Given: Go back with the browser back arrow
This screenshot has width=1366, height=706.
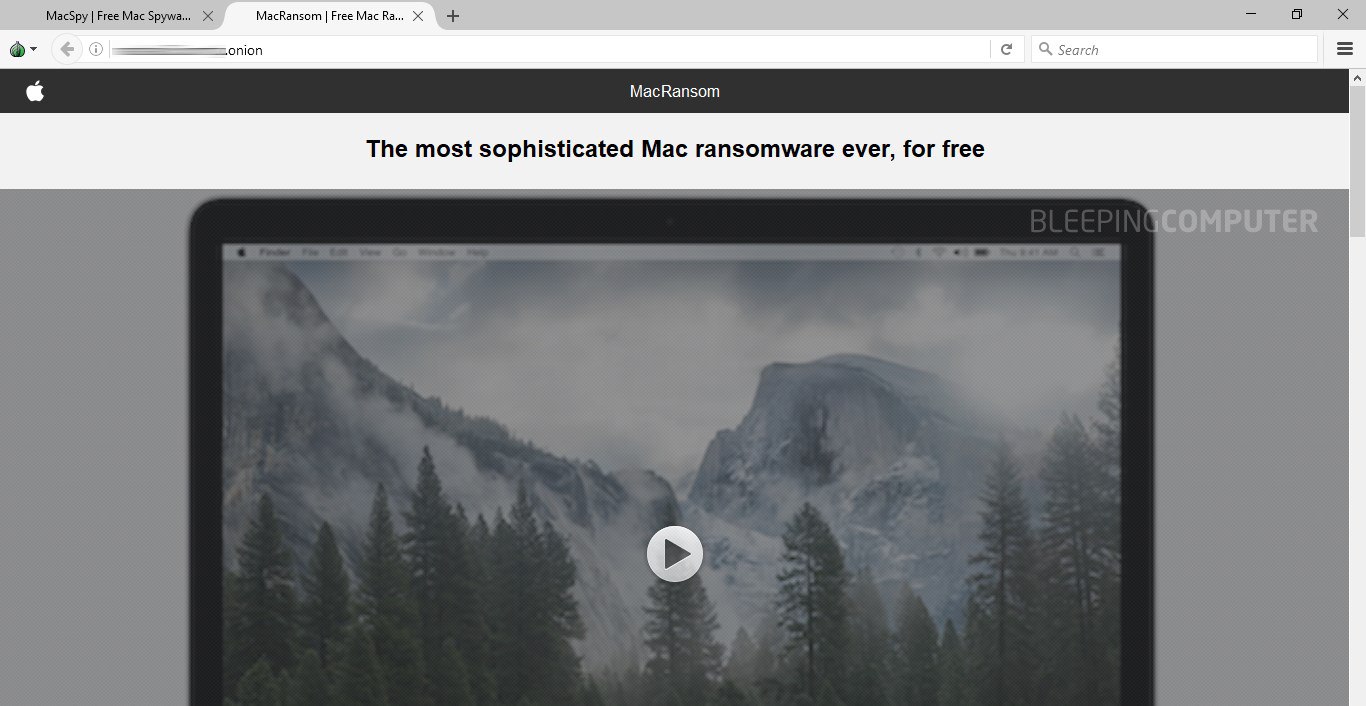Looking at the screenshot, I should click(x=67, y=49).
